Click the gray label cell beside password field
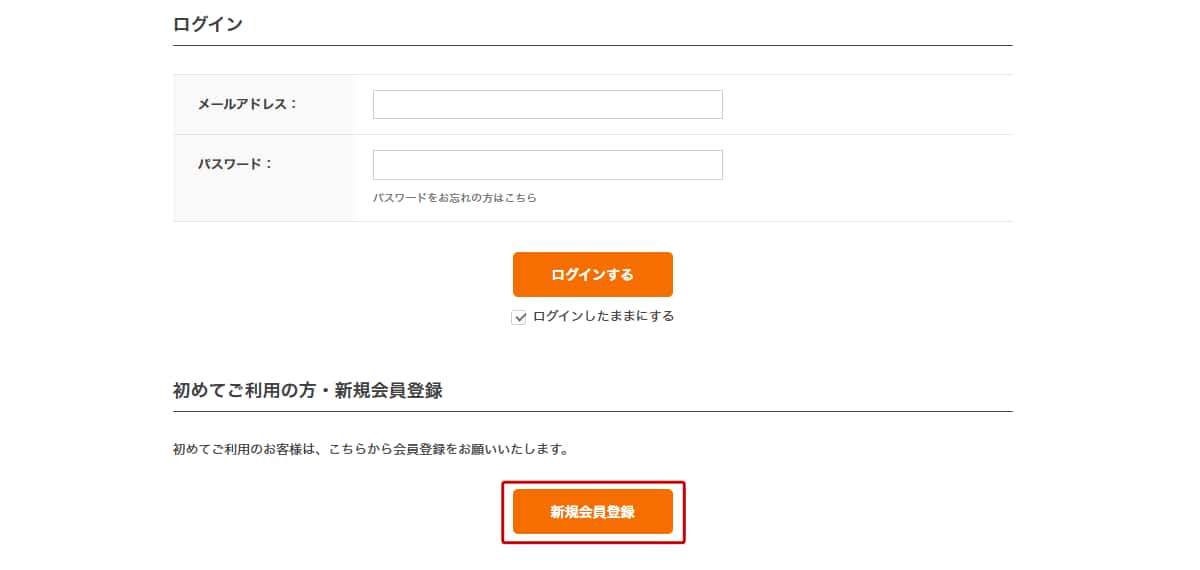1200x570 pixels. [x=263, y=178]
